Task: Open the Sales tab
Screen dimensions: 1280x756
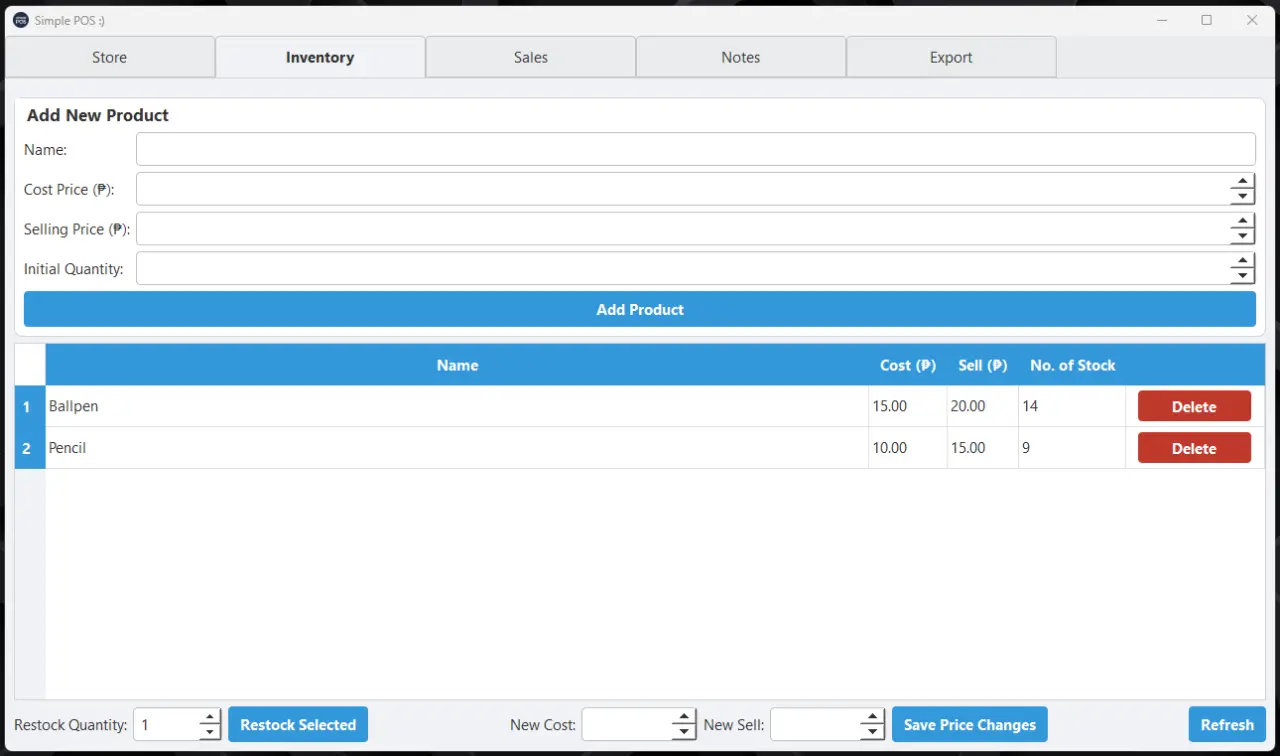Action: click(x=531, y=57)
